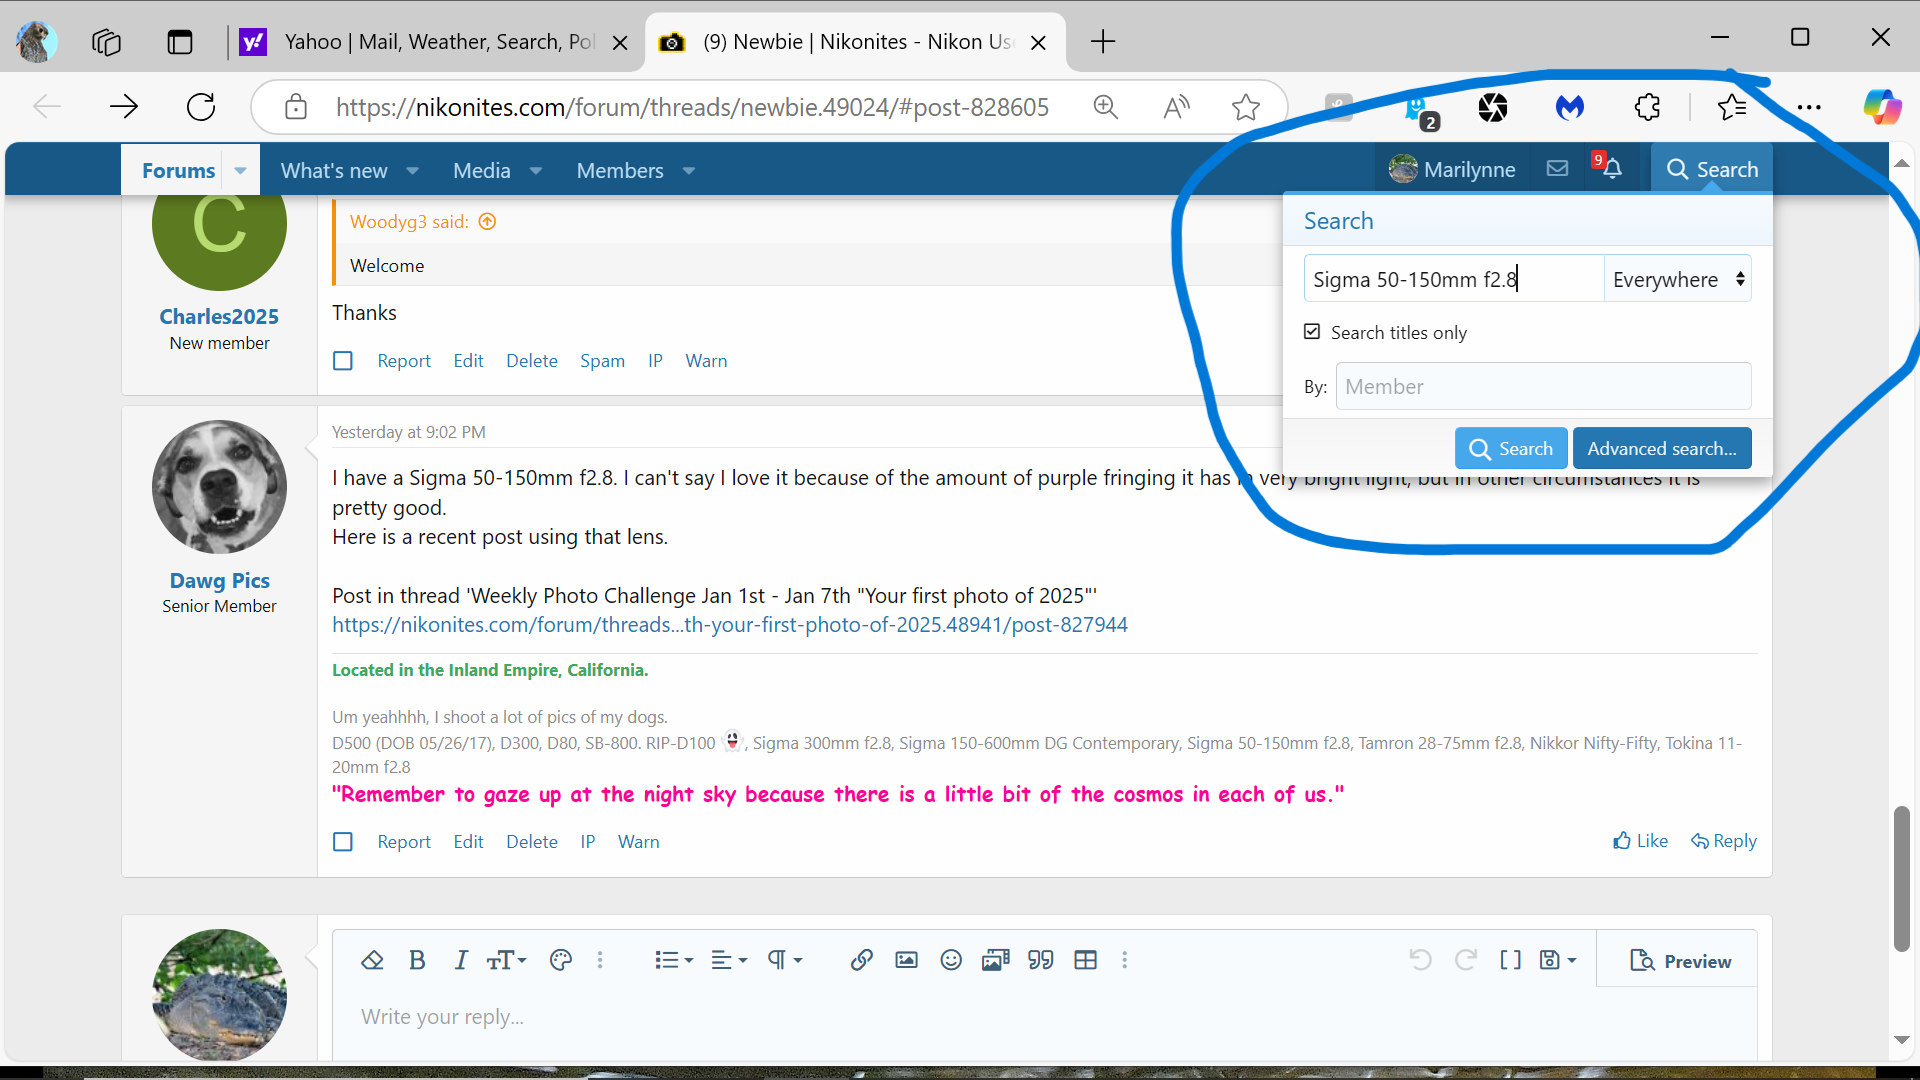
Task: Expand the font size dropdown in editor
Action: click(506, 960)
